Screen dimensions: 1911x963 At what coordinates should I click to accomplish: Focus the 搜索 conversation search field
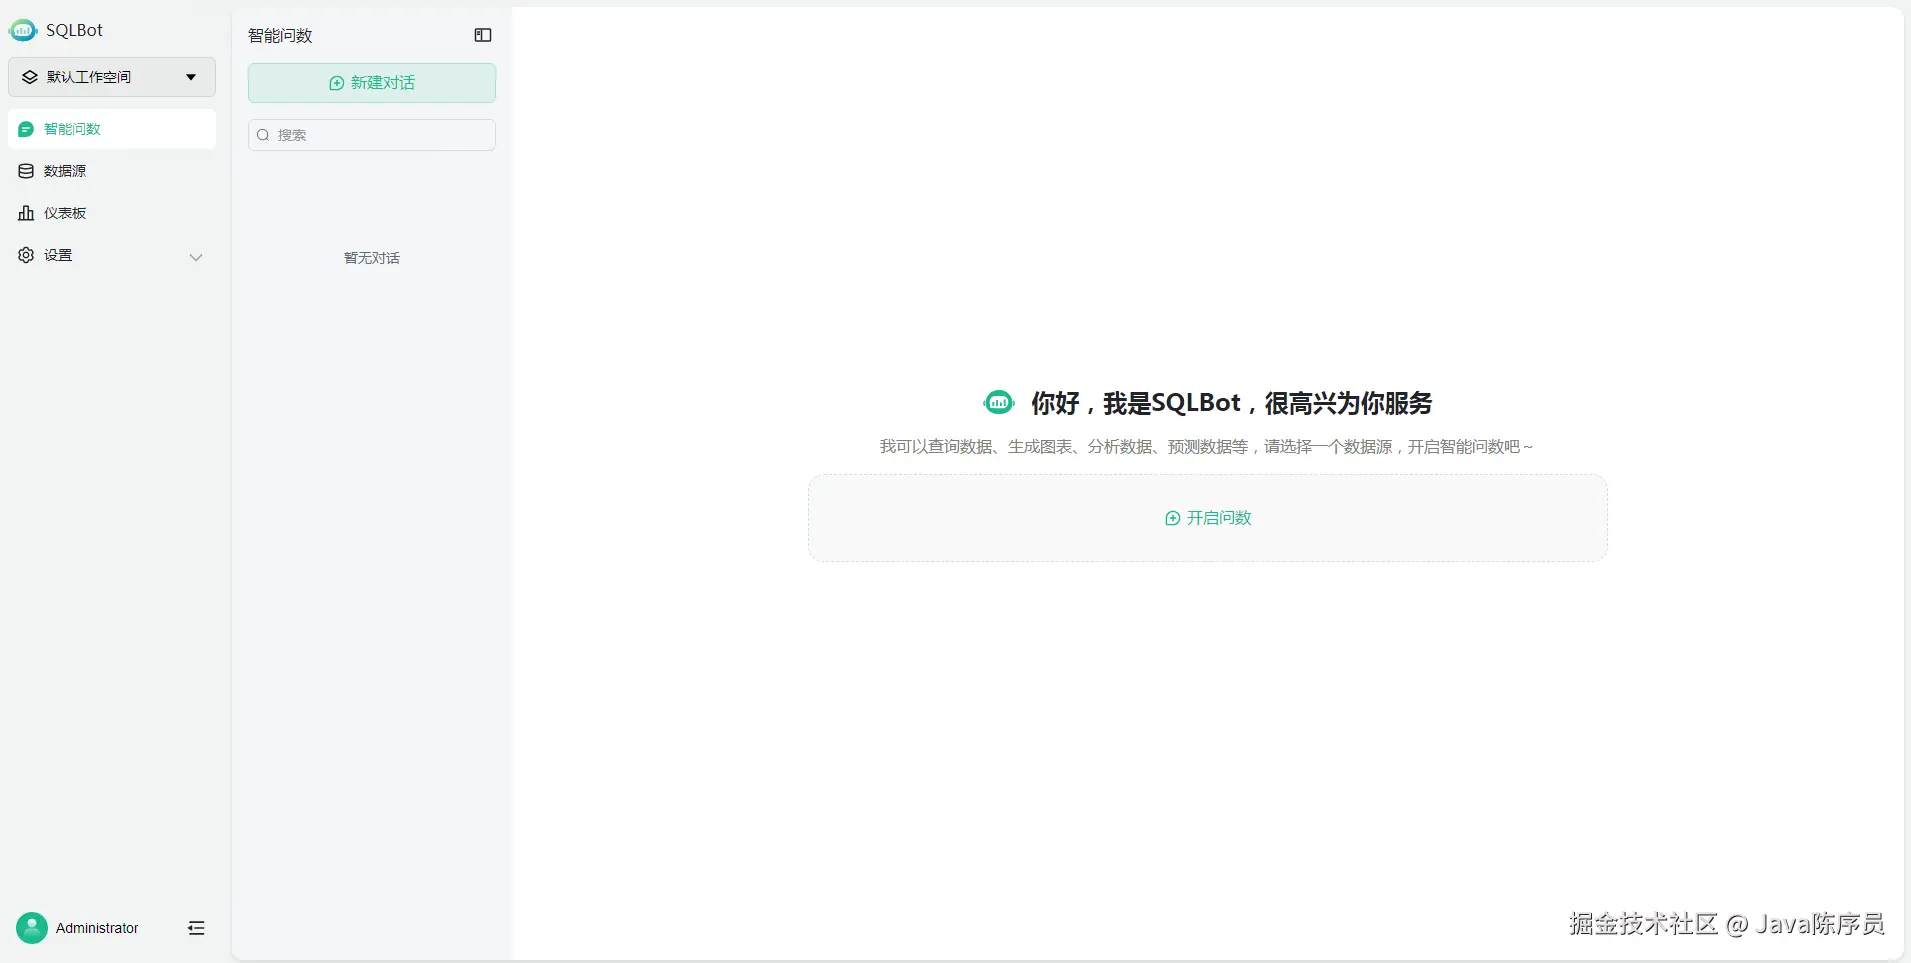point(372,135)
